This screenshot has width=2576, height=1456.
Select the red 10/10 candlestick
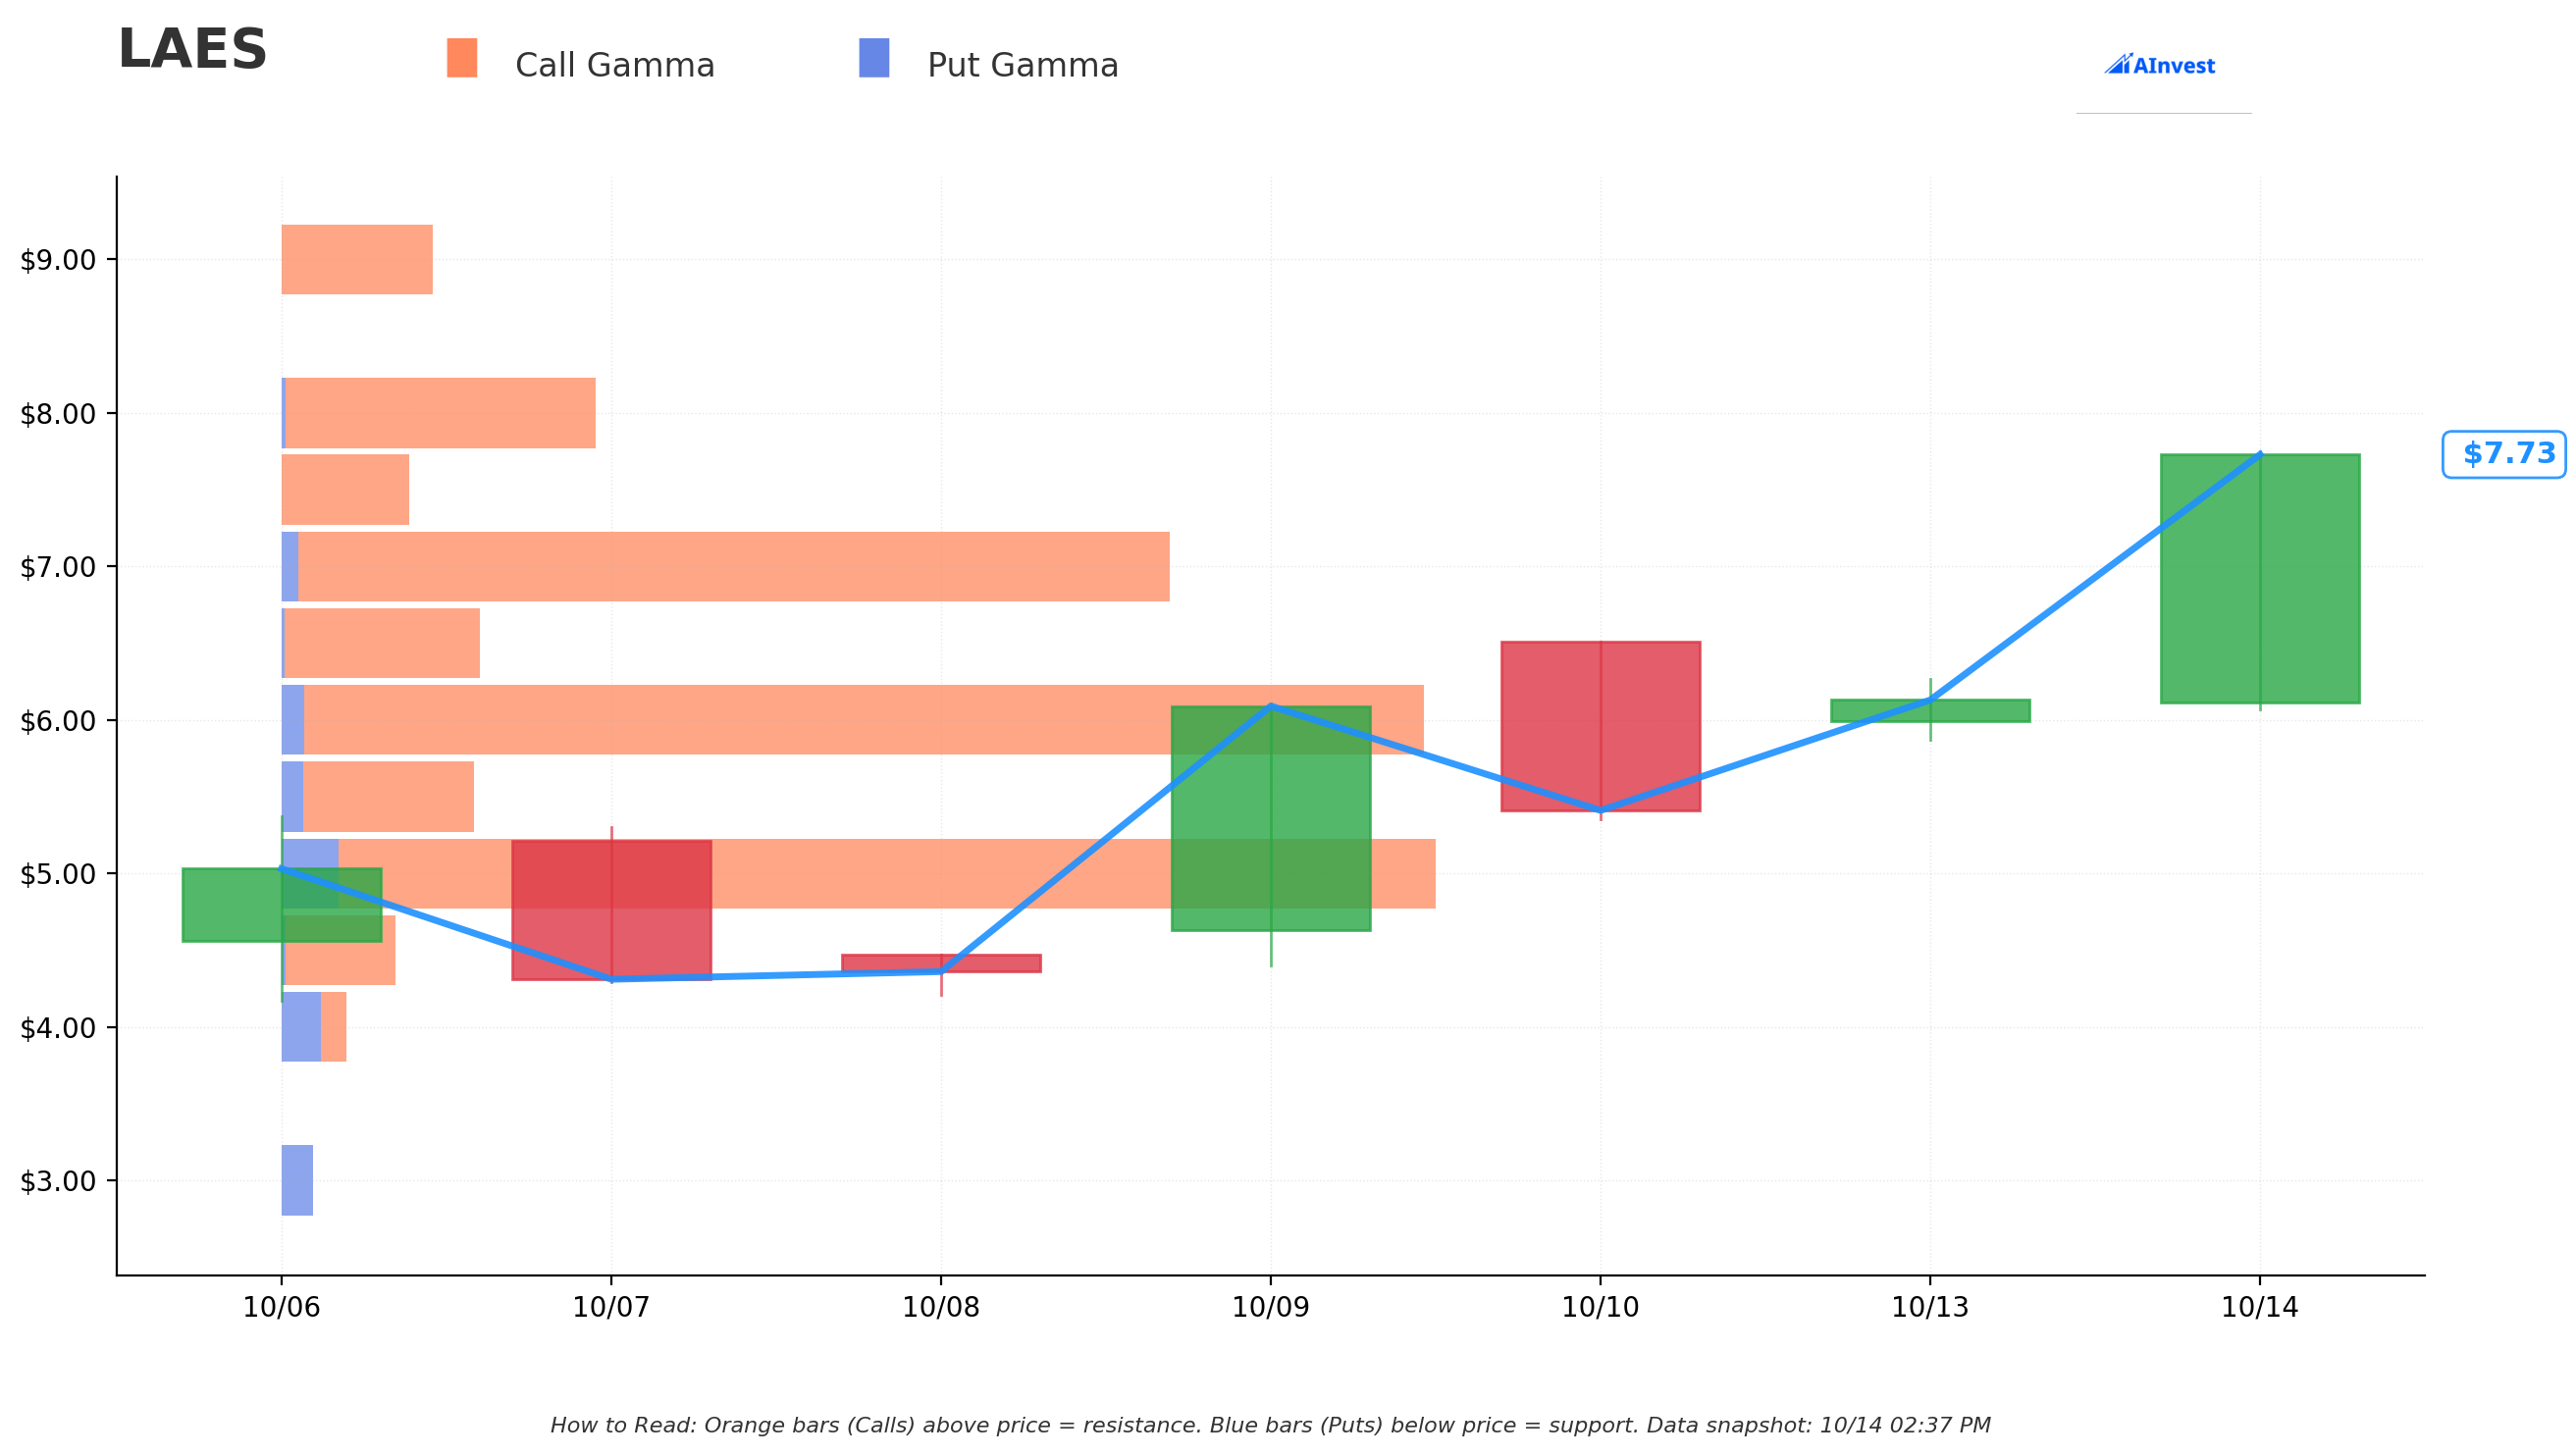tap(1601, 727)
